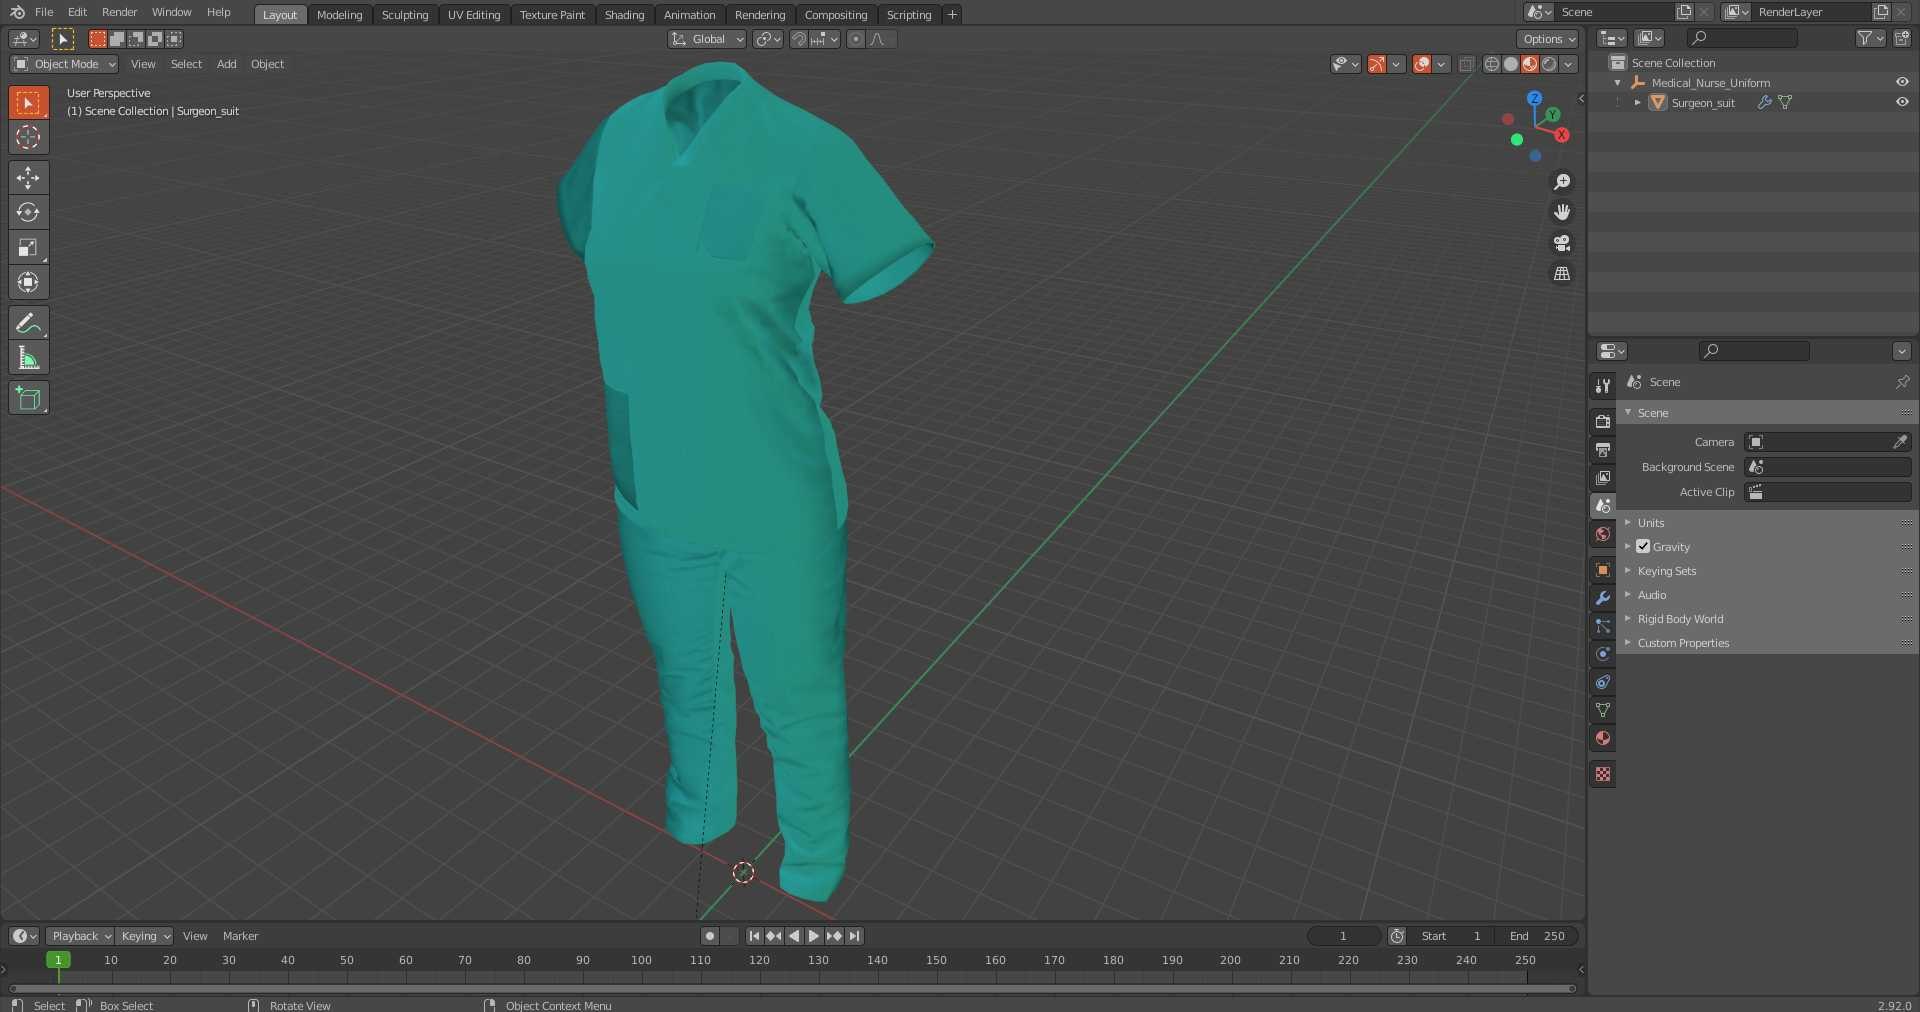Open the Modifier wrench properties tab
The width and height of the screenshot is (1920, 1012).
pos(1603,598)
